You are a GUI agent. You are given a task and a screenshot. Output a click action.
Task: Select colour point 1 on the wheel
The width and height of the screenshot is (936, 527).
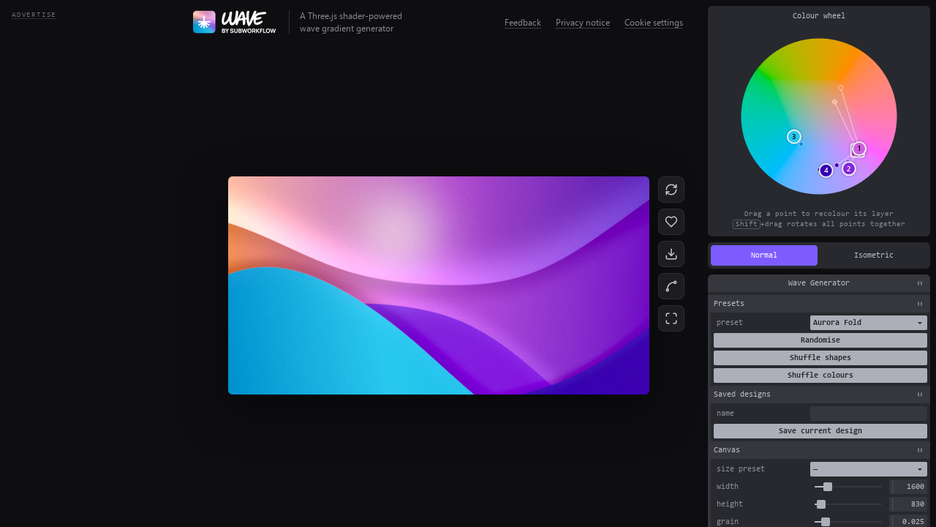pos(859,148)
